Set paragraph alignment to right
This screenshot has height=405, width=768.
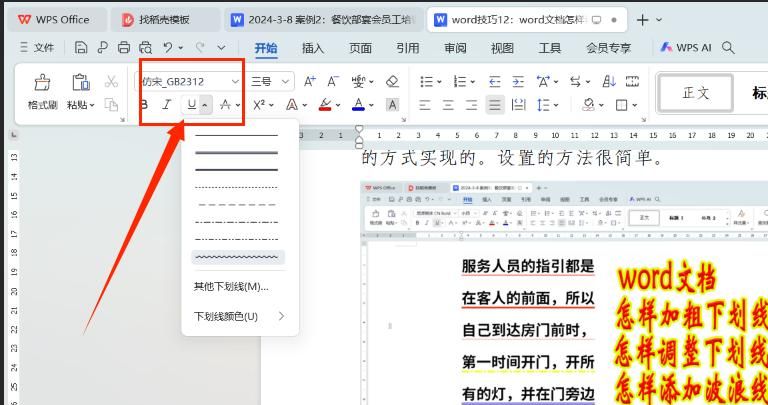click(x=471, y=104)
